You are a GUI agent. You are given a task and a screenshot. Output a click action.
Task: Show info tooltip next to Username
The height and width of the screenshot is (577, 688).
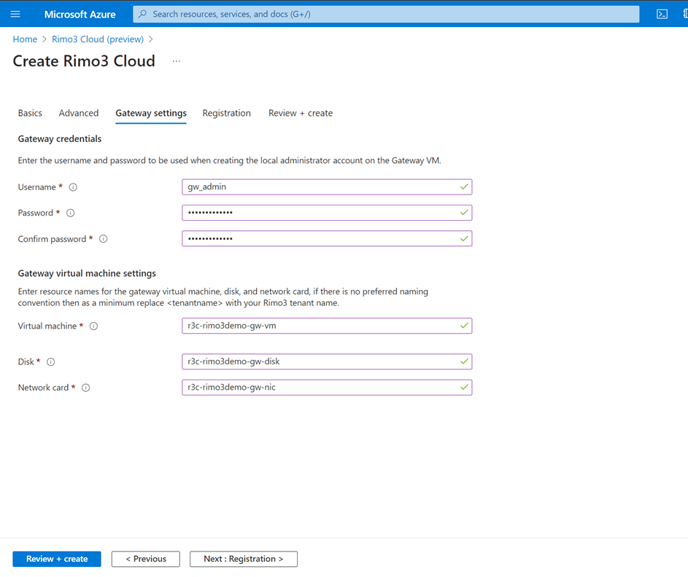click(73, 187)
